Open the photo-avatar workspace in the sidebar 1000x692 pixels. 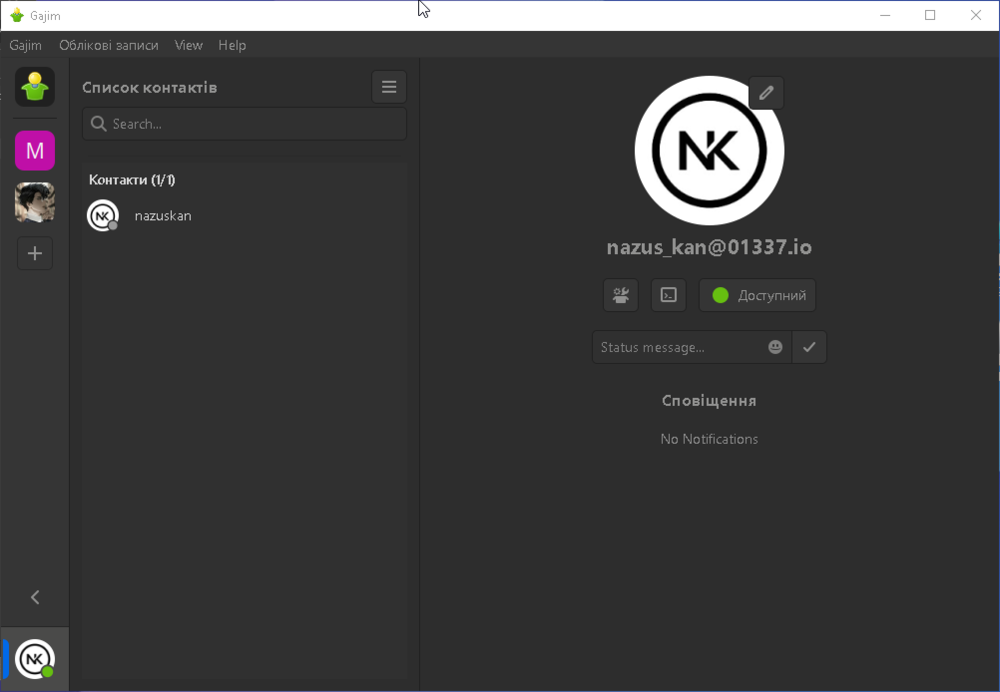click(35, 202)
